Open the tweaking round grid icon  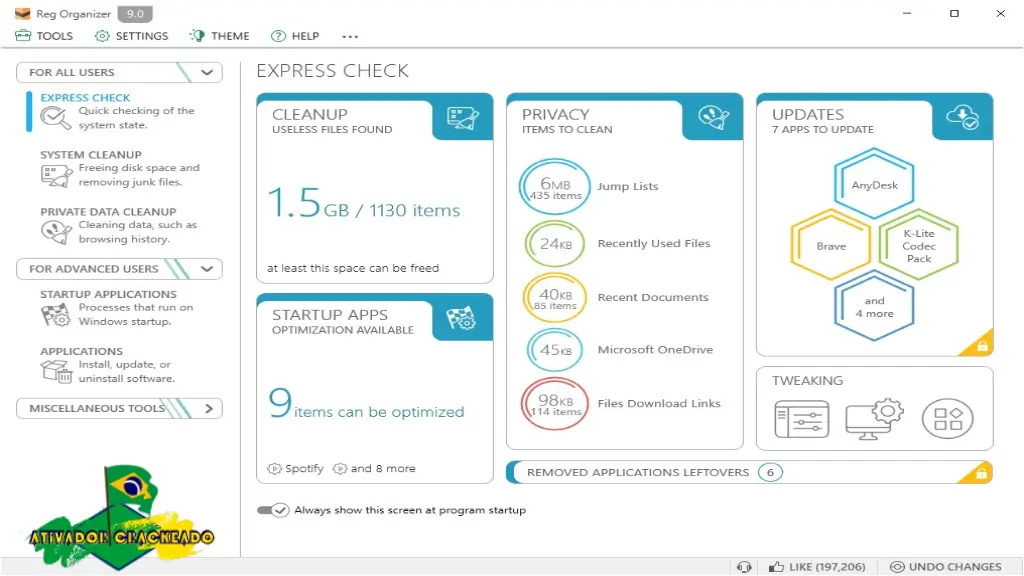point(948,419)
